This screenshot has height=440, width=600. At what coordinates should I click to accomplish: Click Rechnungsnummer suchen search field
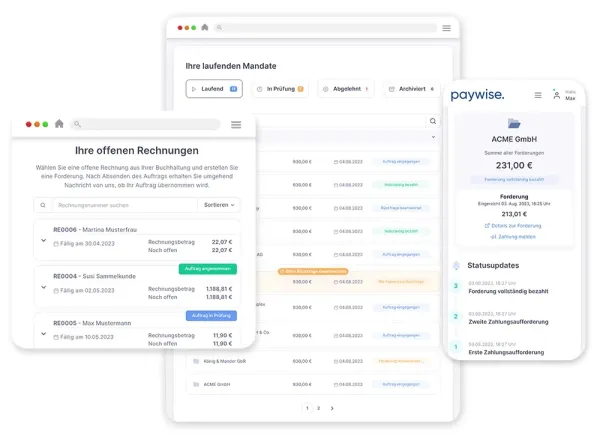tap(124, 205)
